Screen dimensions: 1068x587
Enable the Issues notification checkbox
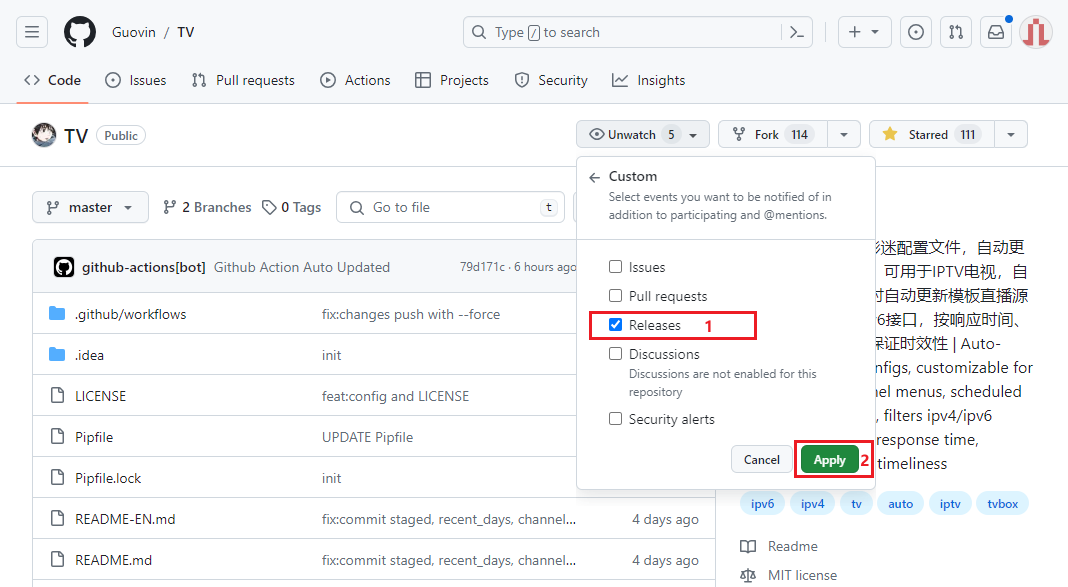(615, 266)
